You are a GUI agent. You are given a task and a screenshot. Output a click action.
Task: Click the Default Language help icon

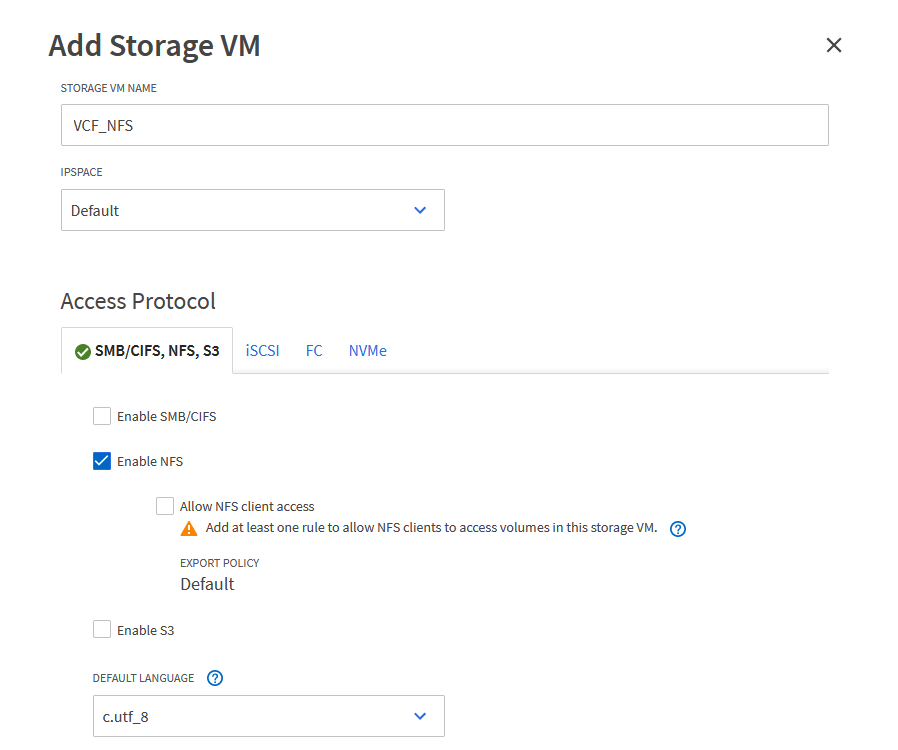point(214,678)
